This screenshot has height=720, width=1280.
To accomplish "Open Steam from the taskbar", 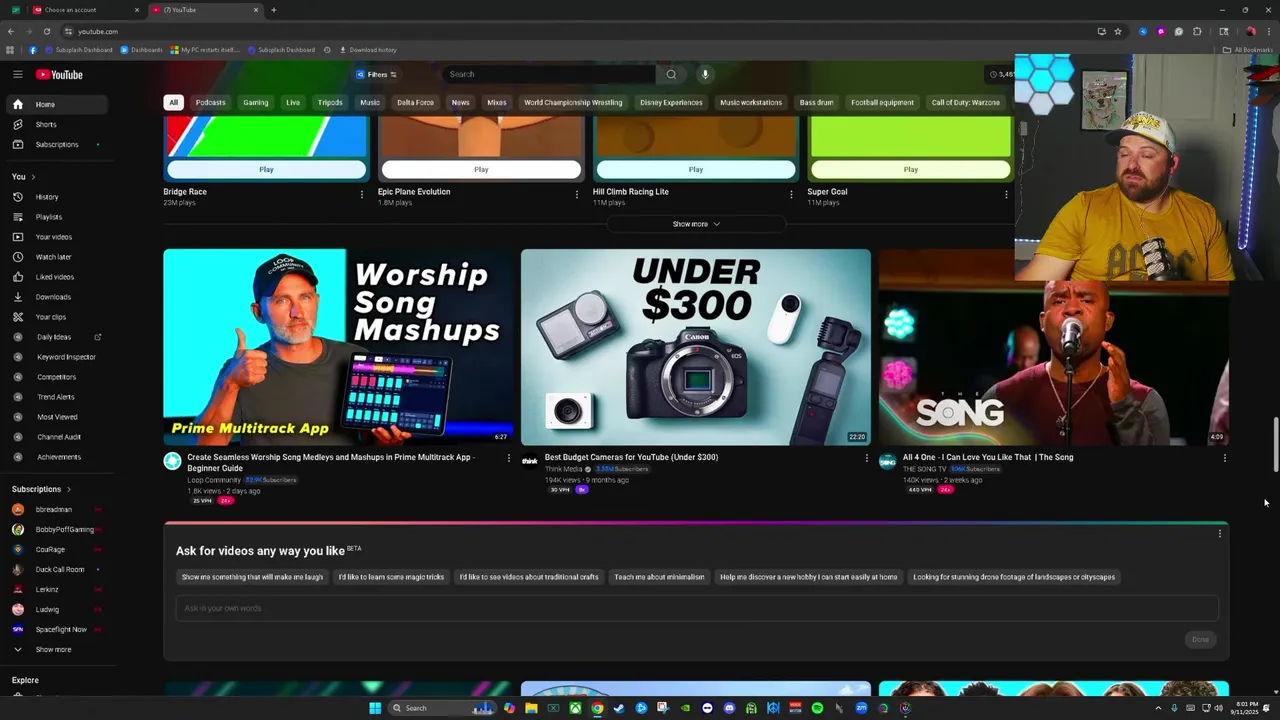I will [619, 708].
